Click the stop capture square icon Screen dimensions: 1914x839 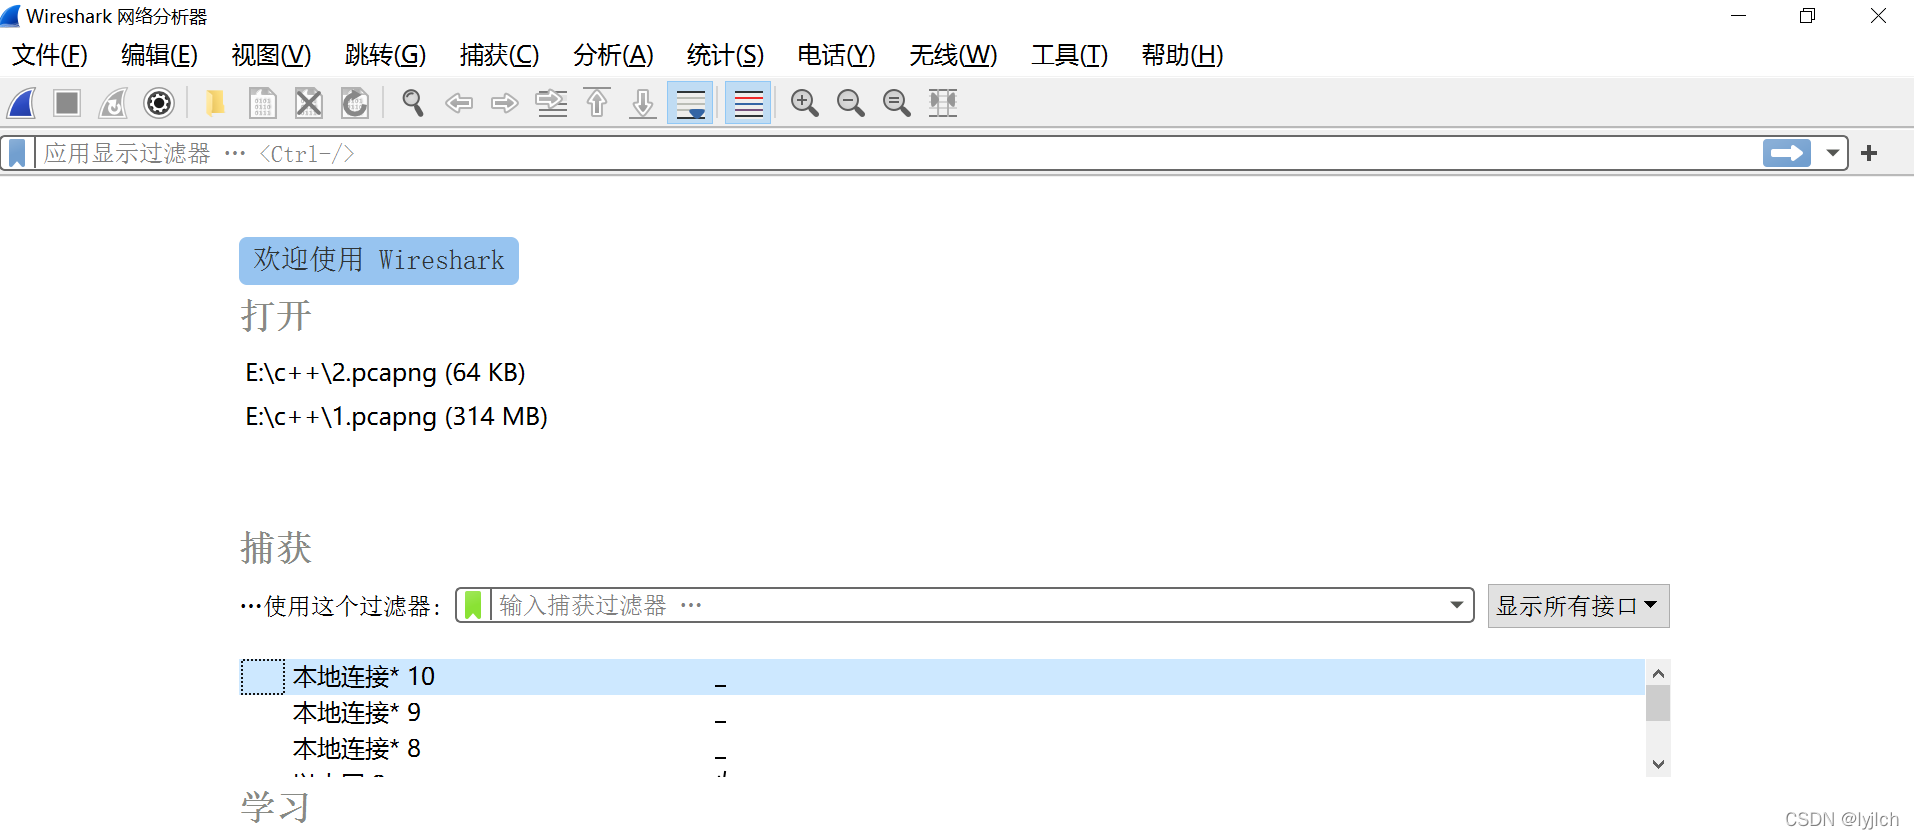pos(67,103)
